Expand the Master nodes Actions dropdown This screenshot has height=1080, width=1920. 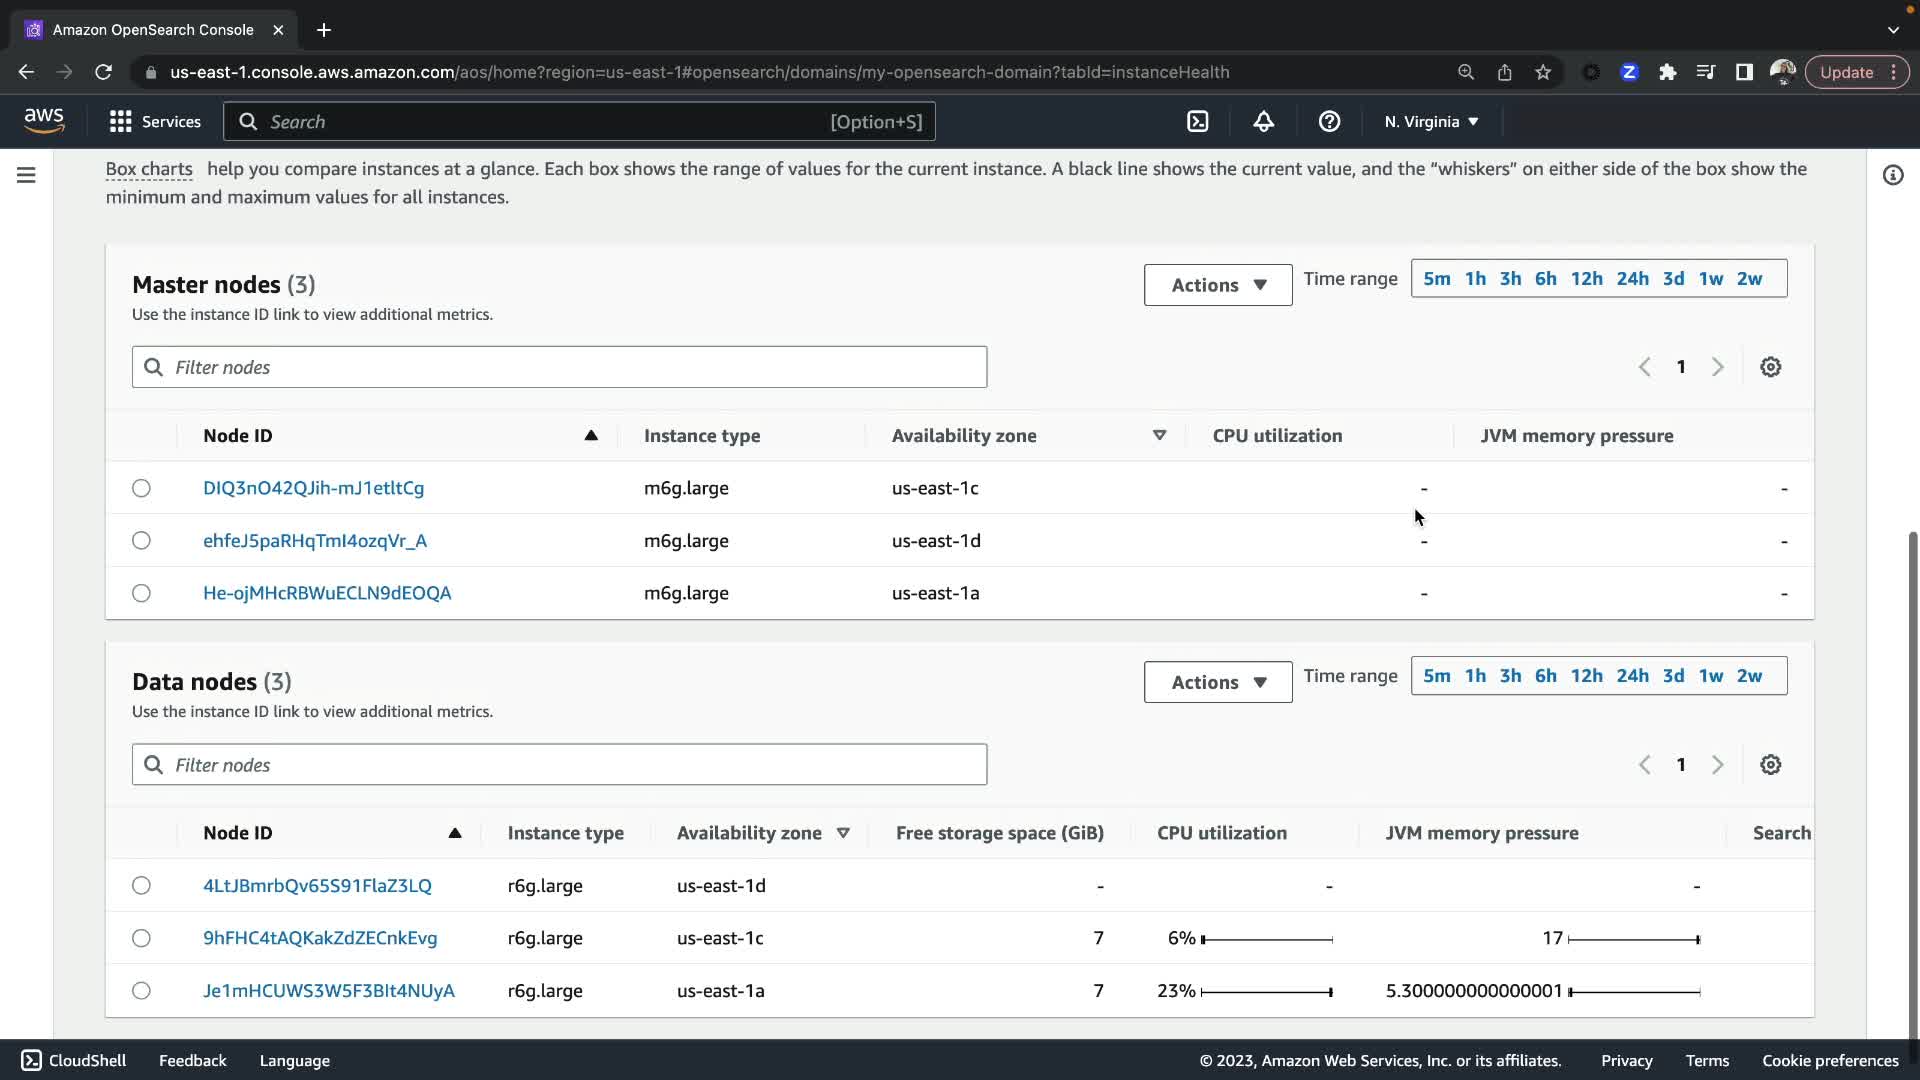tap(1217, 285)
